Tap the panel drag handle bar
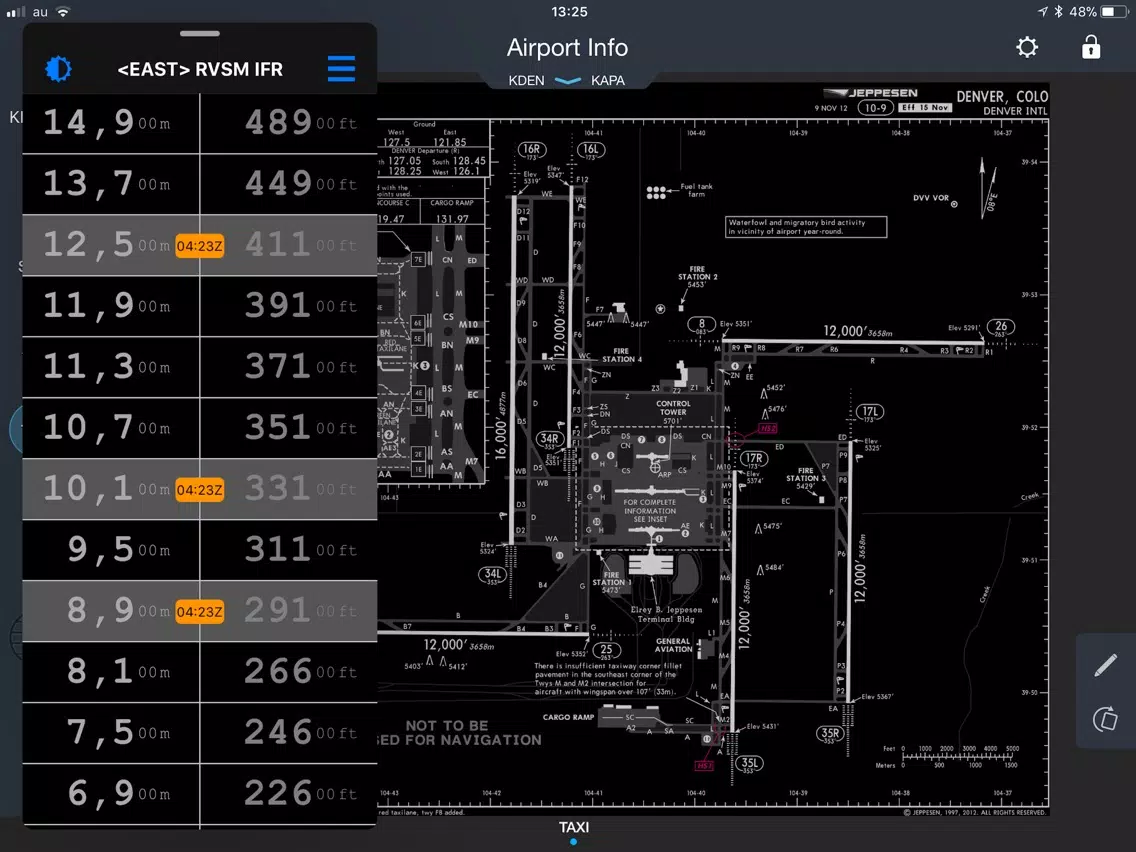This screenshot has width=1136, height=852. 200,33
